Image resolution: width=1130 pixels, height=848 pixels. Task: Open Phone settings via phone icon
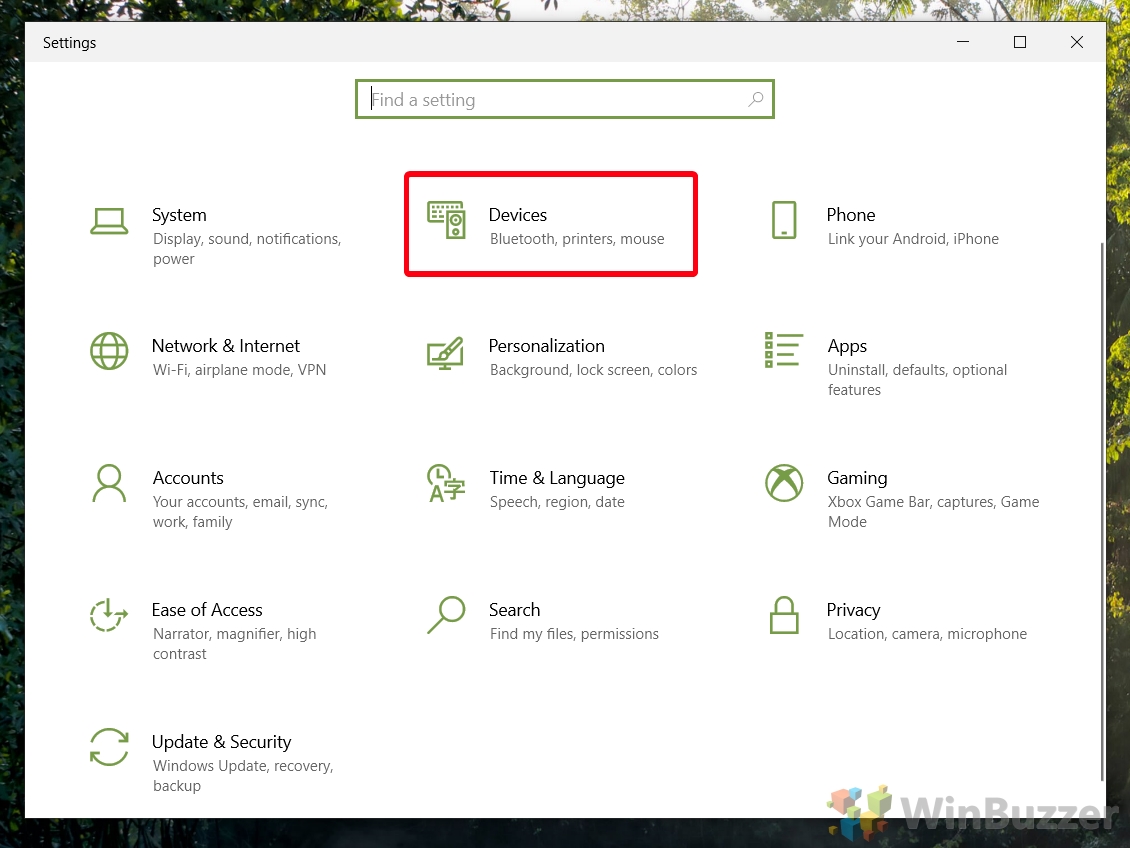coord(784,221)
